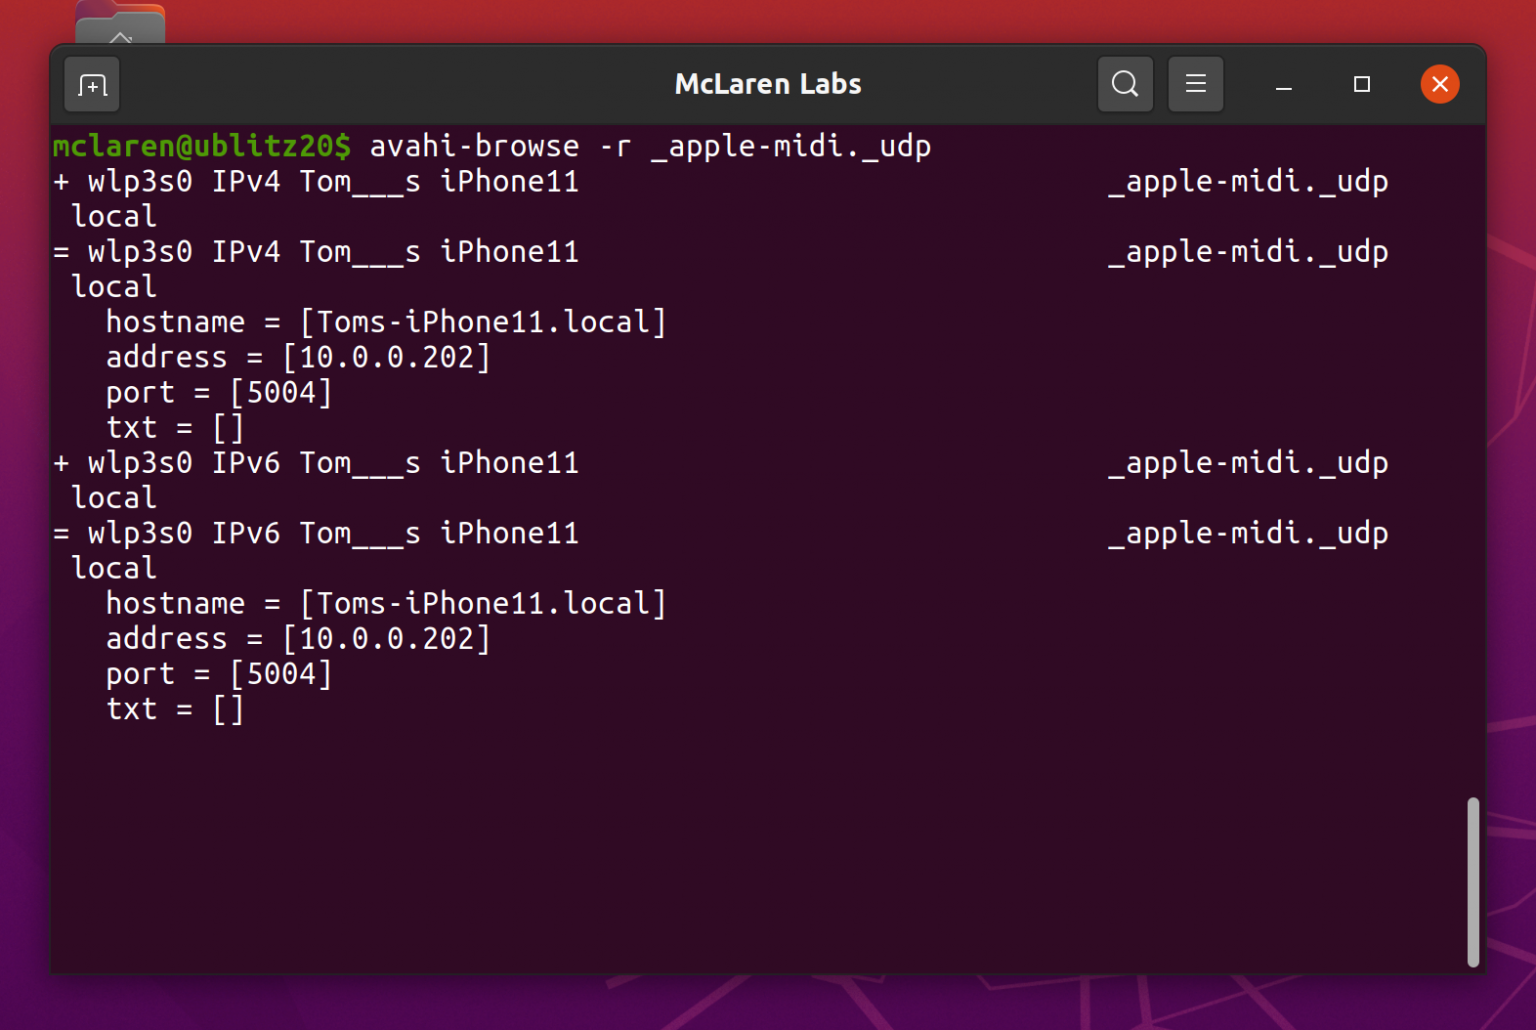This screenshot has height=1030, width=1536.
Task: Click the McLaren Labs window title
Action: pos(767,84)
